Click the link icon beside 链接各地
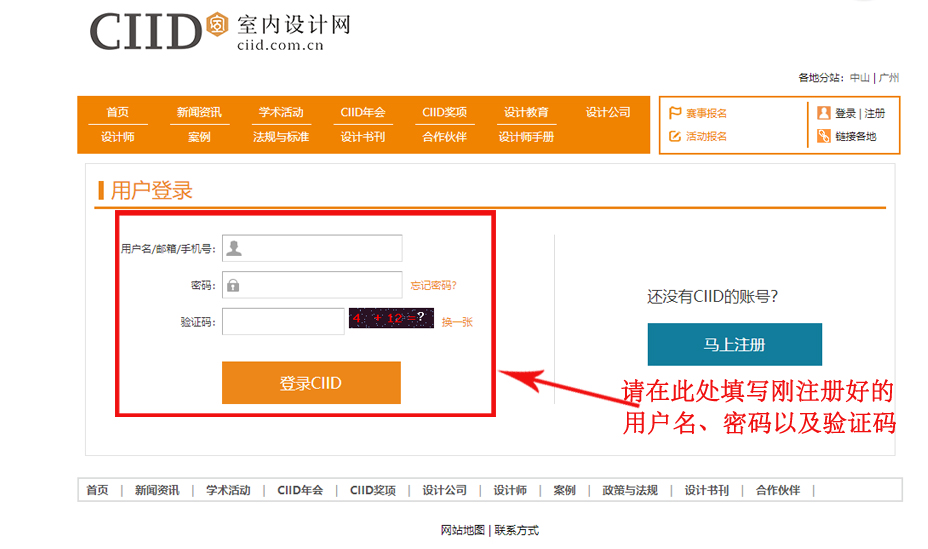 point(823,136)
